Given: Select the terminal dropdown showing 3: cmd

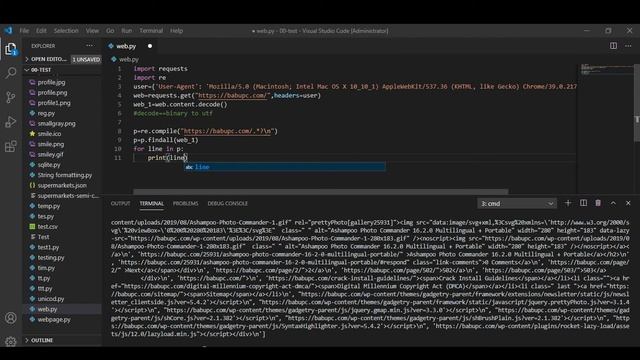Looking at the screenshot, I should (x=517, y=203).
